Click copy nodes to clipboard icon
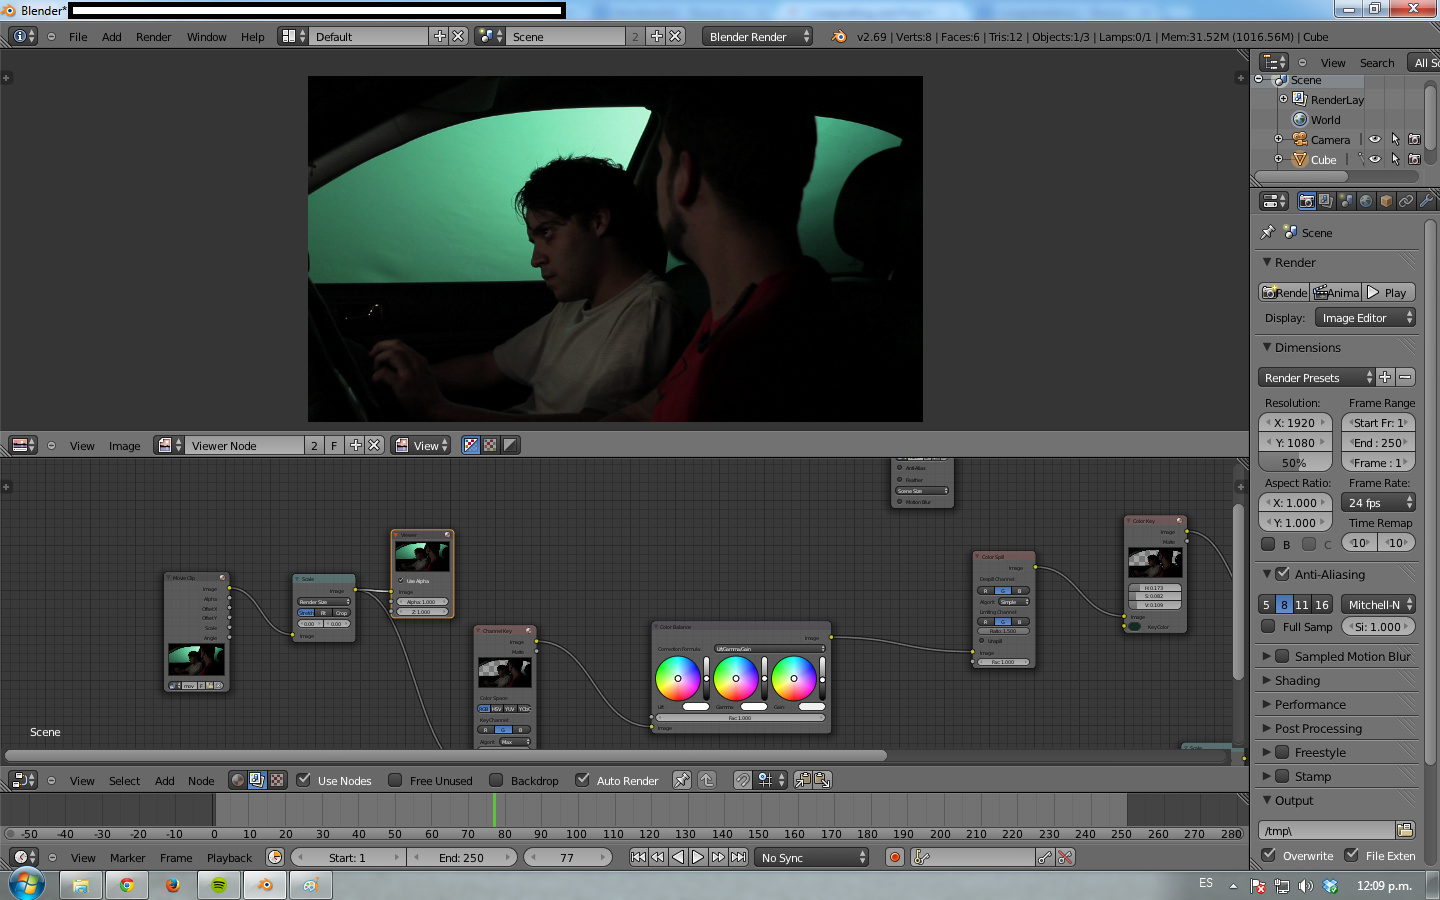Image resolution: width=1440 pixels, height=900 pixels. tap(803, 780)
